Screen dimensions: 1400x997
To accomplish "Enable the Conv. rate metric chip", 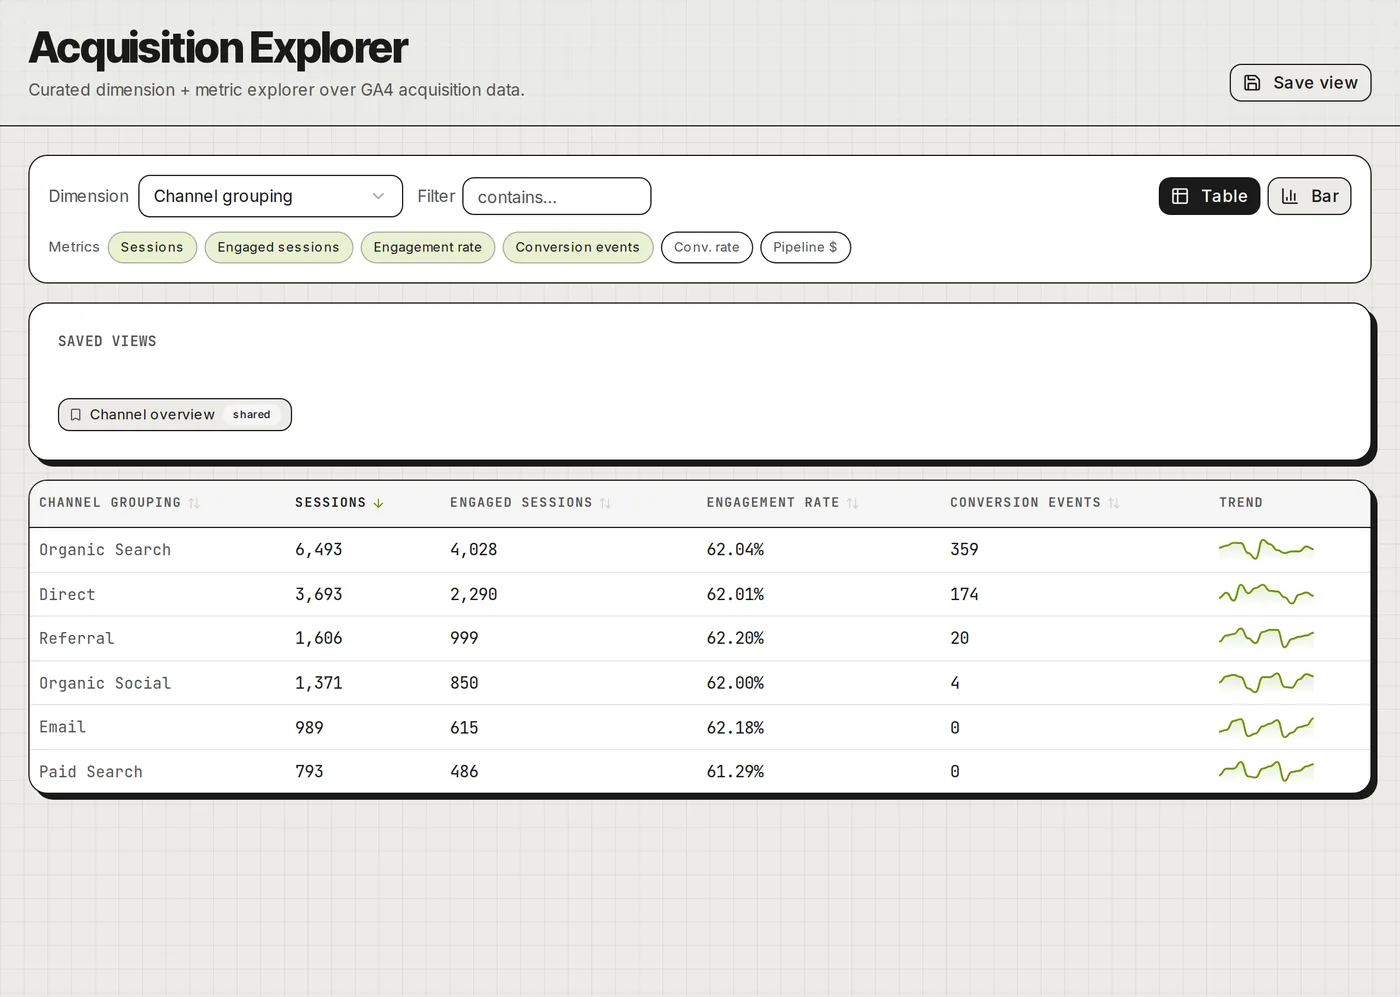I will point(707,247).
